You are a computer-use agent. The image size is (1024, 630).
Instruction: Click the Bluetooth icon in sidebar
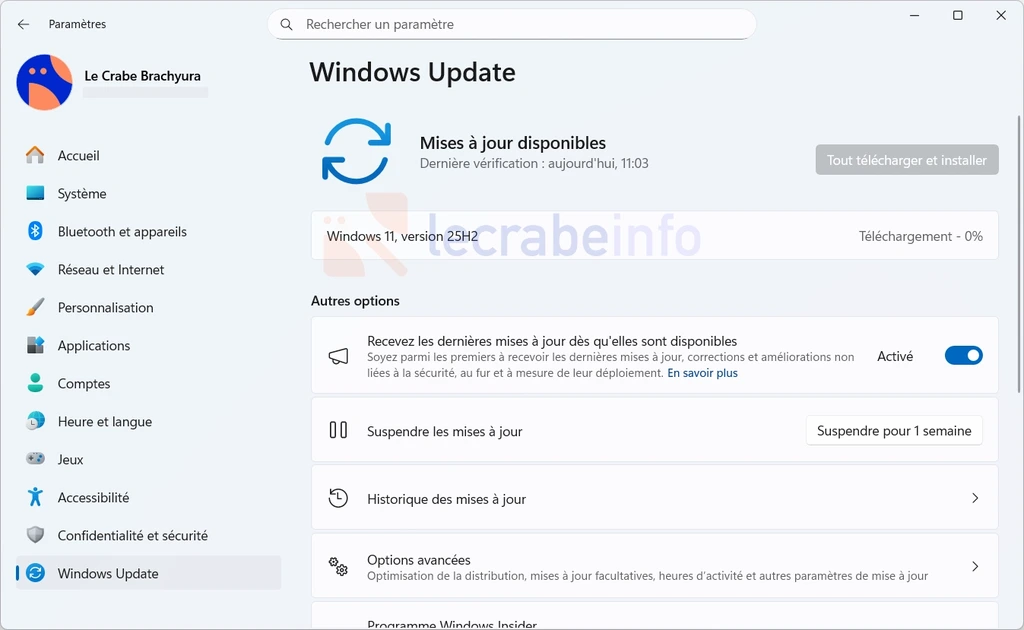pyautogui.click(x=35, y=231)
